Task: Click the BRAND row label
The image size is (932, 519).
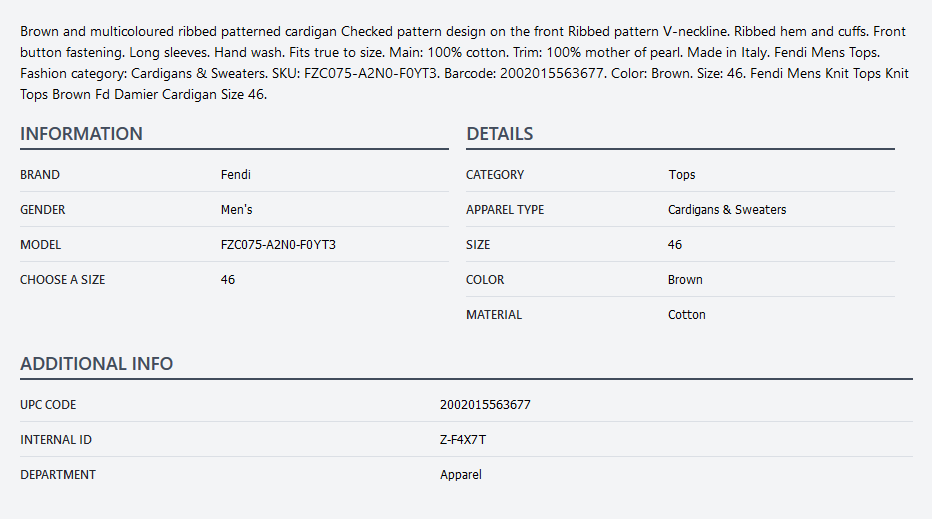Action: point(40,175)
